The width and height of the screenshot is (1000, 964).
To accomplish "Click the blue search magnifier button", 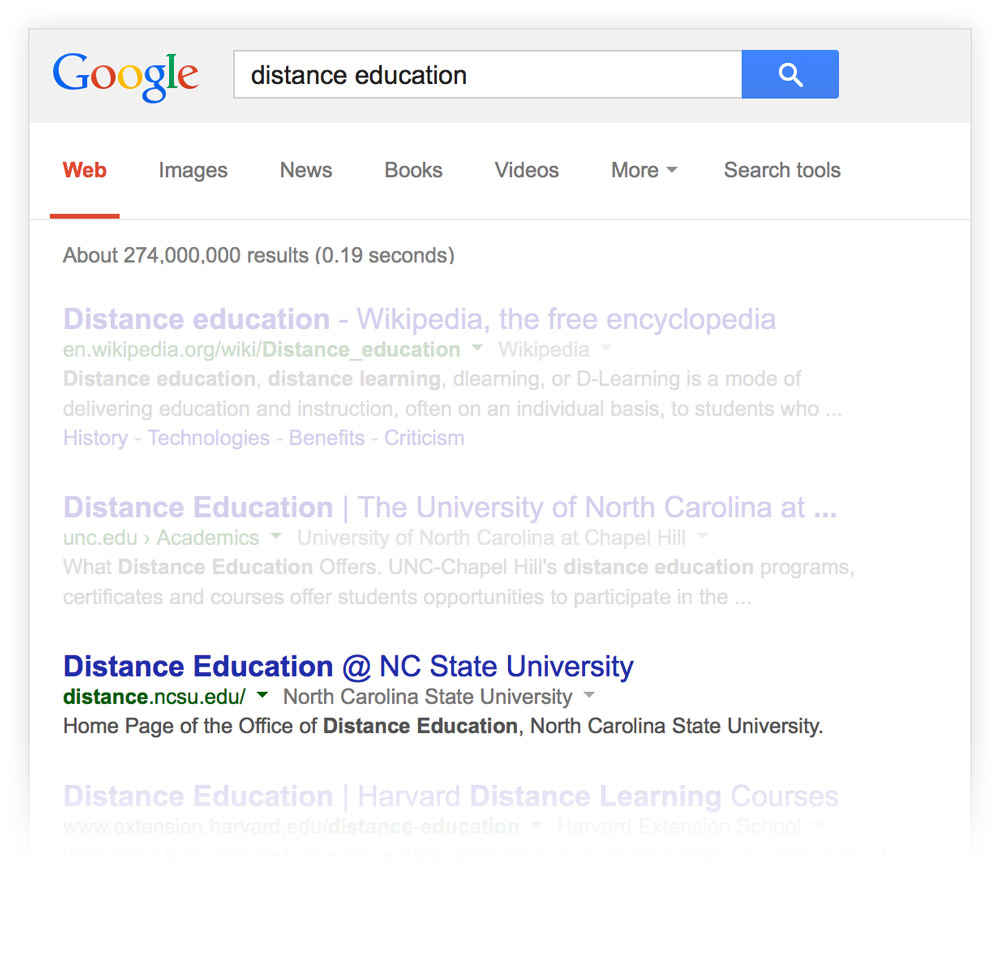I will (790, 75).
